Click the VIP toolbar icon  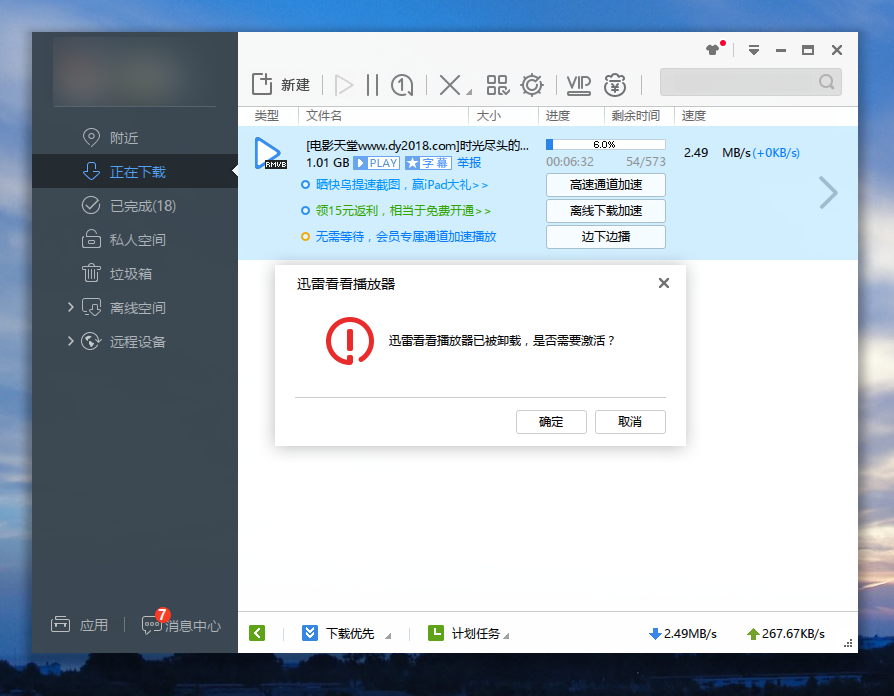point(579,85)
